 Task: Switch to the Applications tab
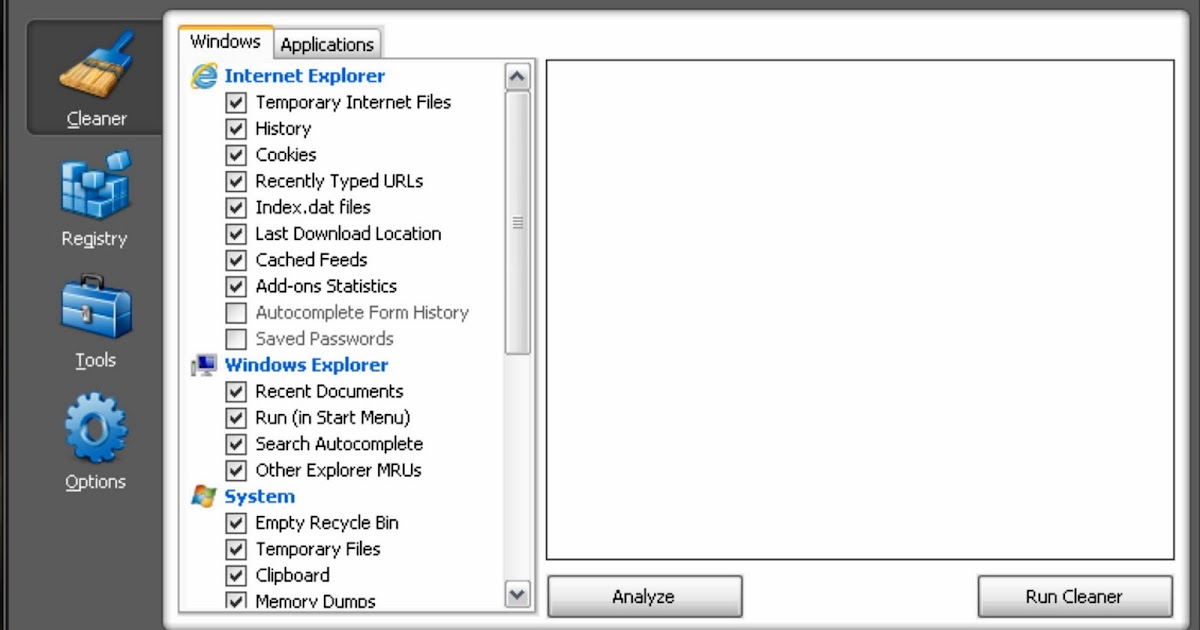(327, 44)
